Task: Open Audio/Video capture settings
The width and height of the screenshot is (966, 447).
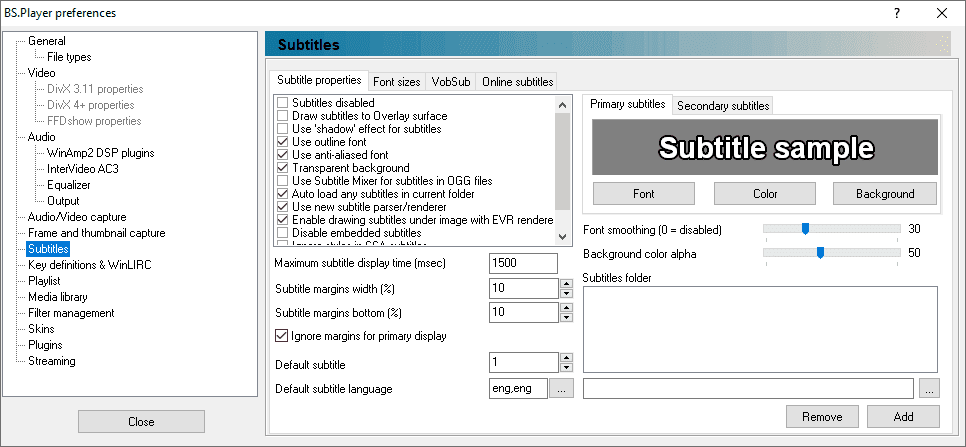Action: tap(77, 217)
